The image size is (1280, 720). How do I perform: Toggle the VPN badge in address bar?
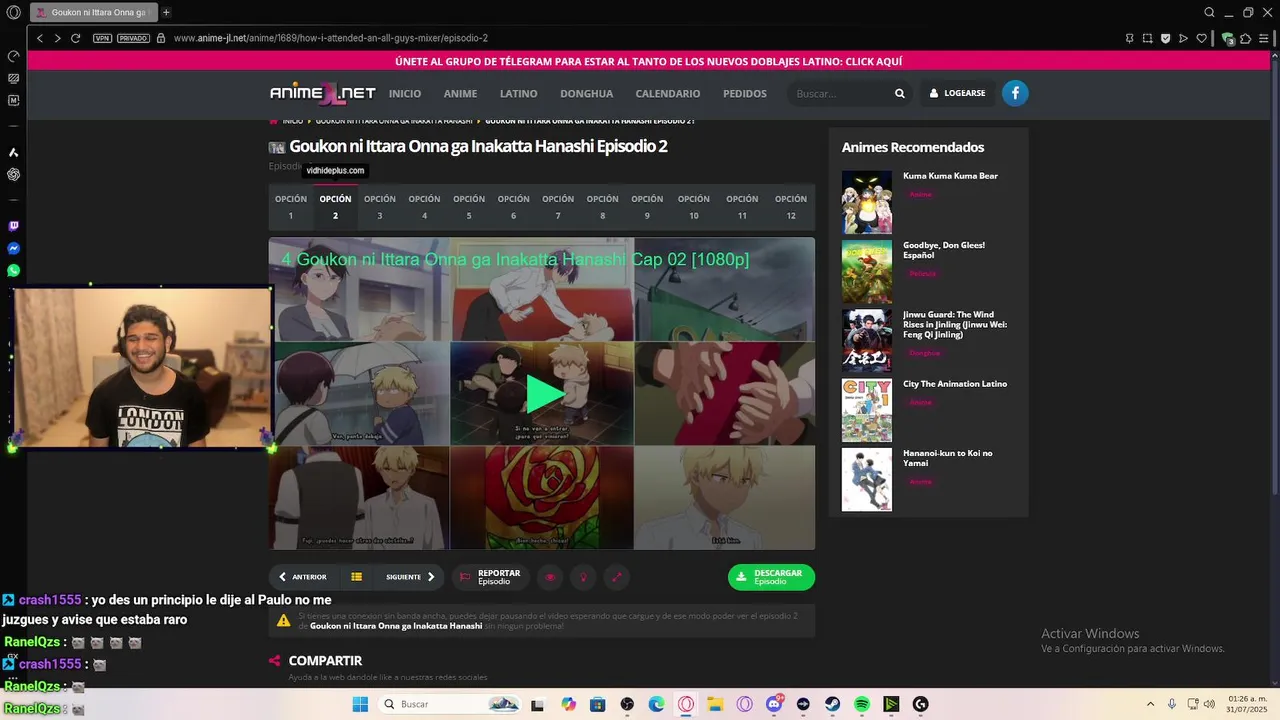(x=102, y=38)
